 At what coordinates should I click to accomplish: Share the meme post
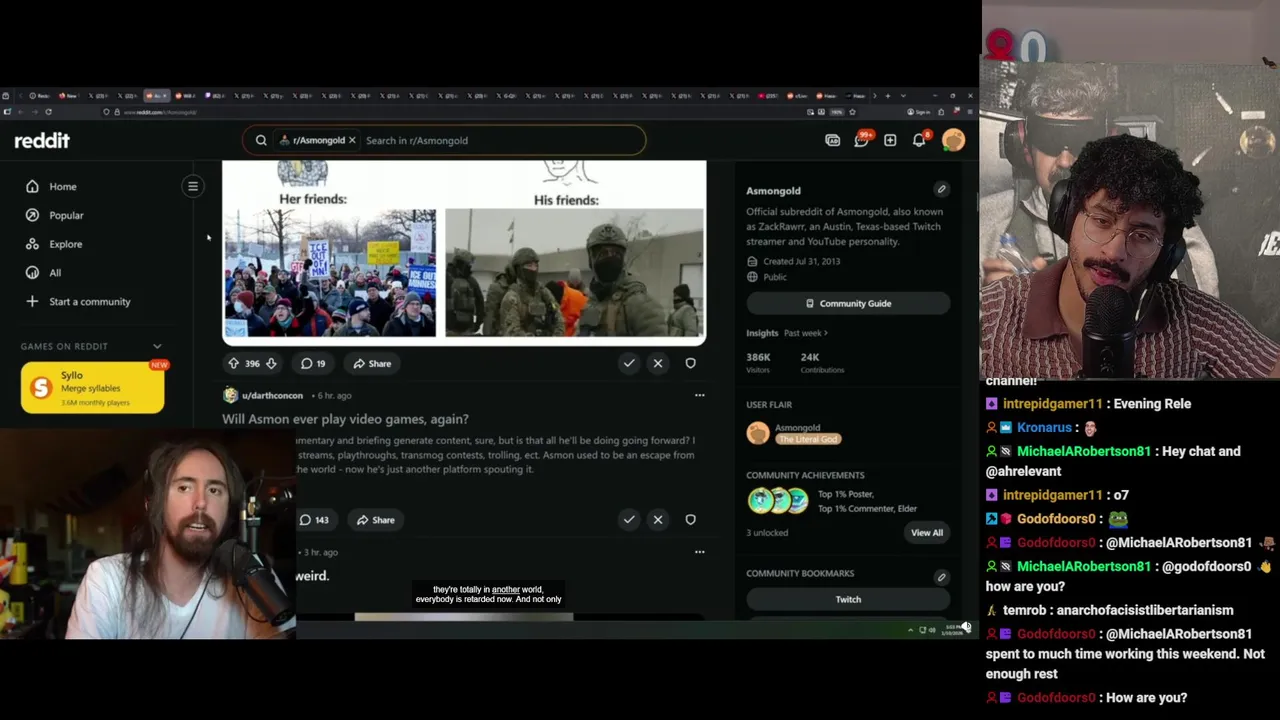(x=373, y=364)
